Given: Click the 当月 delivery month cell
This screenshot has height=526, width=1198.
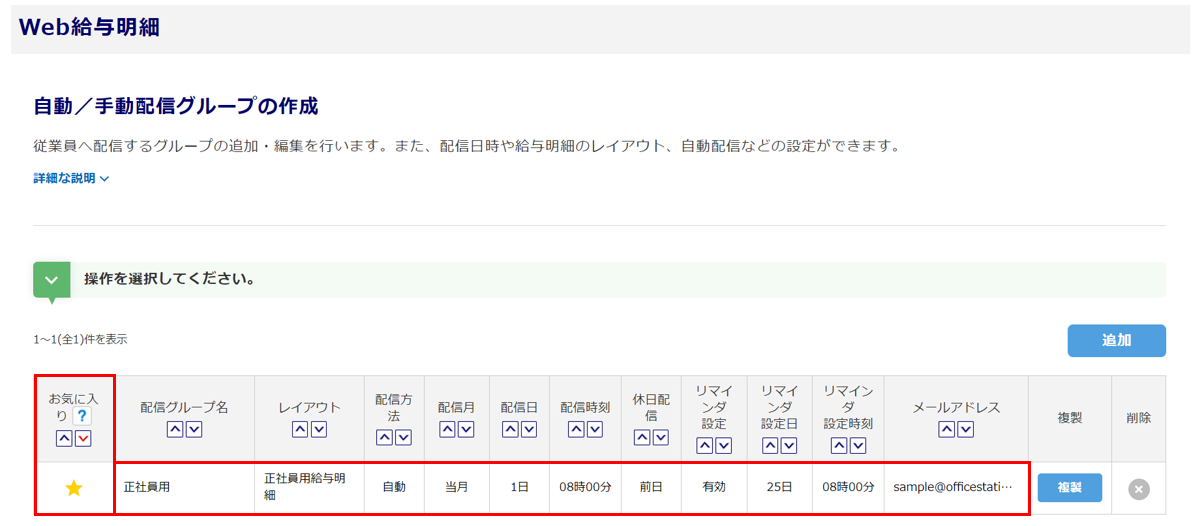Looking at the screenshot, I should [x=457, y=488].
